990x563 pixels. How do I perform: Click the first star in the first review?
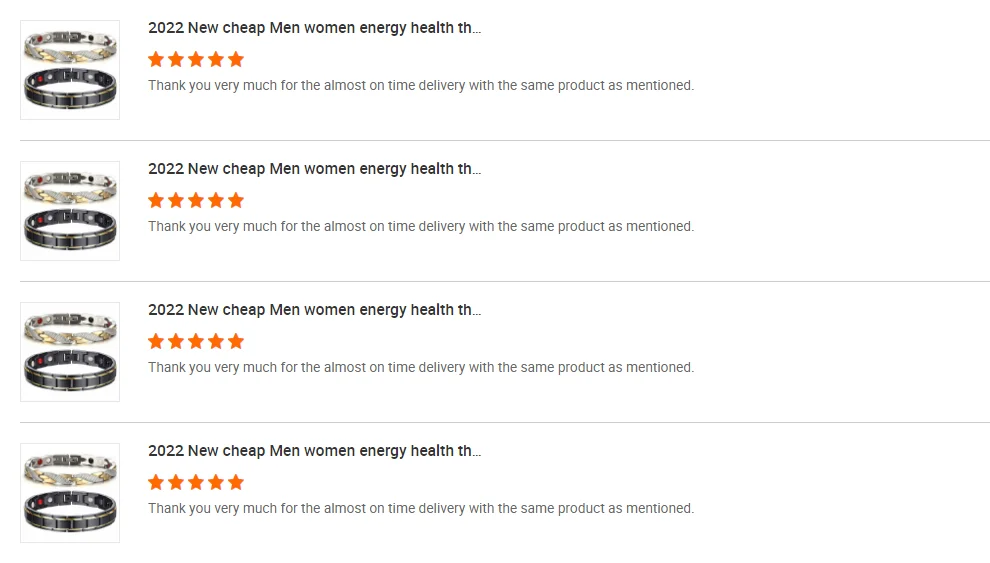point(156,59)
